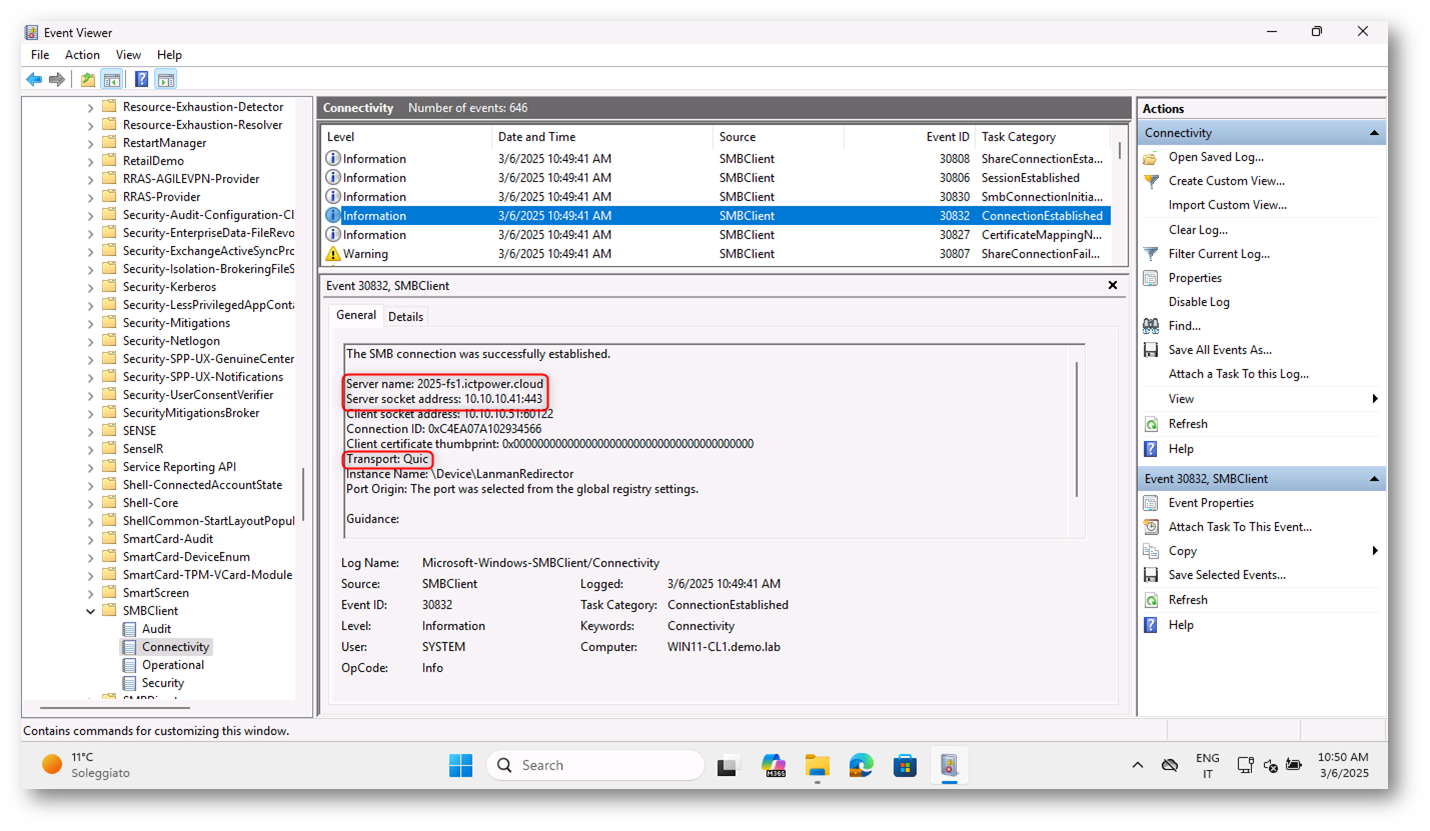Click the blue Help toolbar icon

(x=142, y=80)
